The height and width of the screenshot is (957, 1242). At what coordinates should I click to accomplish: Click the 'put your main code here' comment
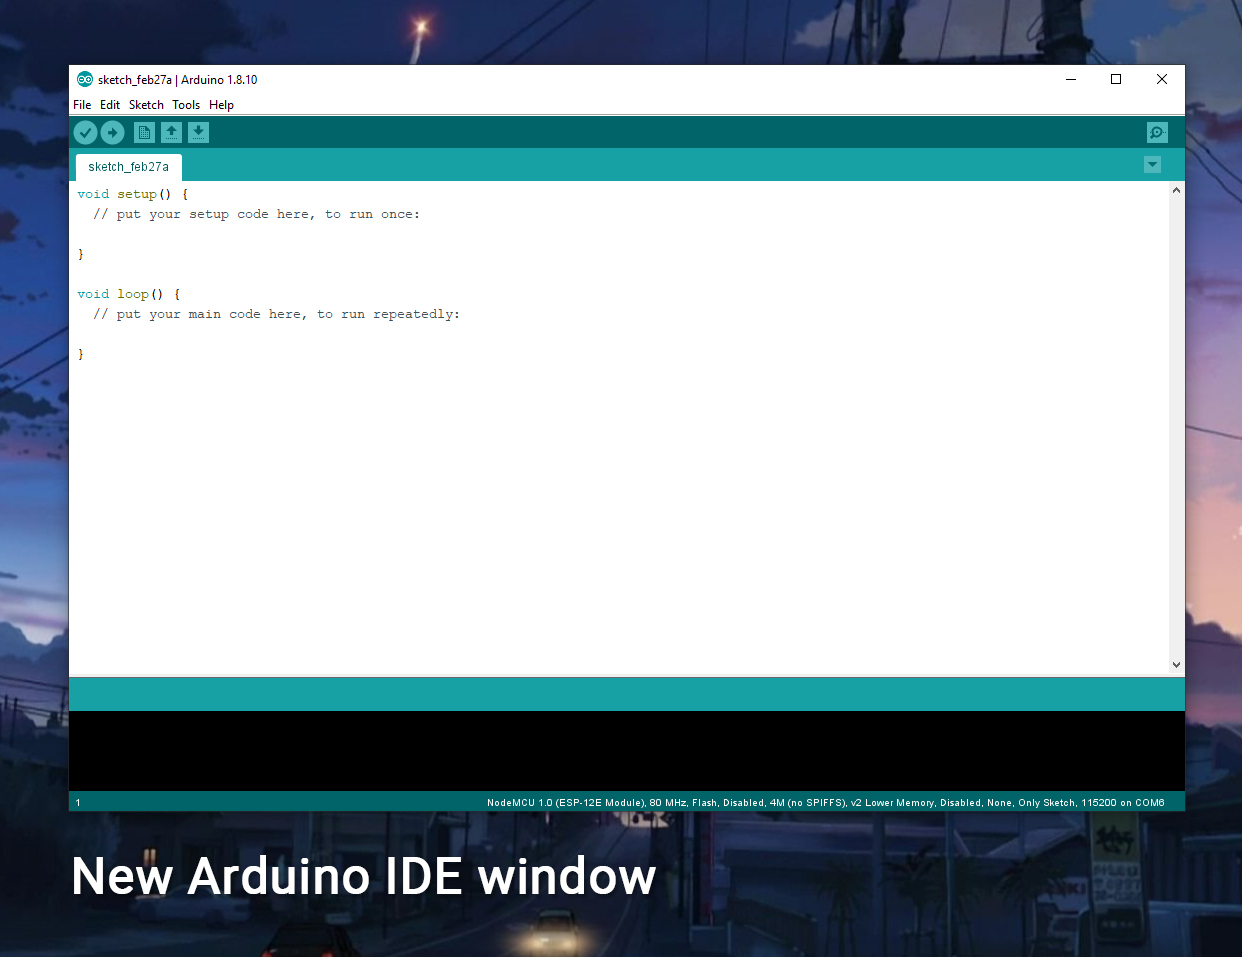[x=277, y=314]
